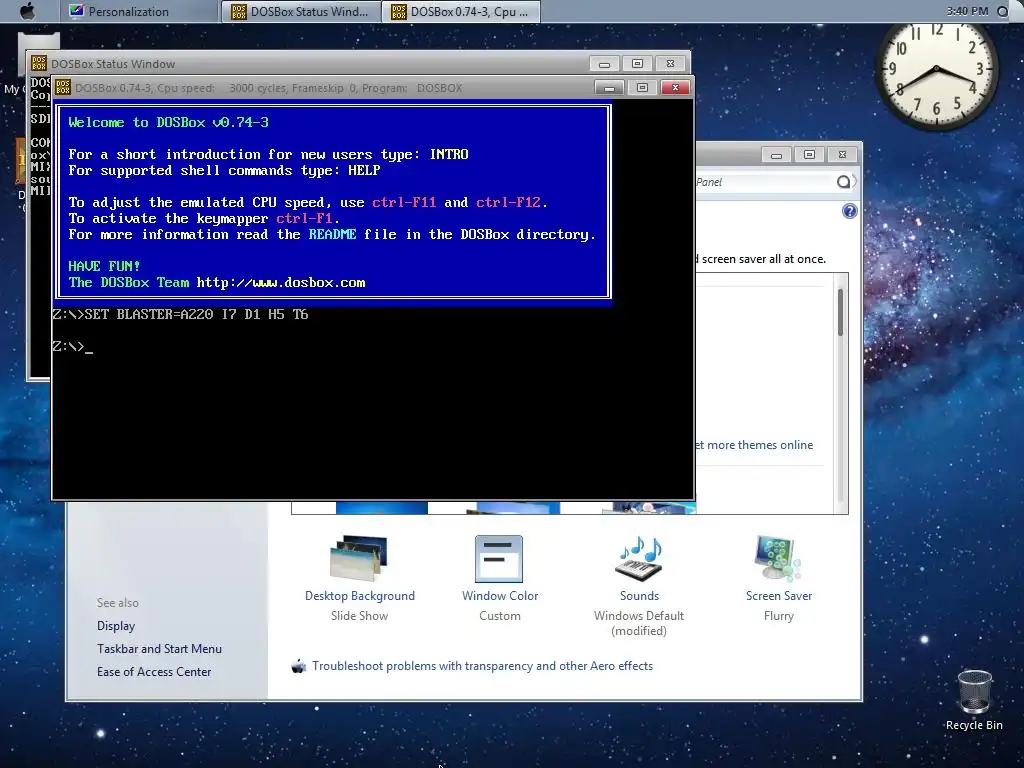
Task: Click the README word in DOSBox
Action: (x=332, y=234)
